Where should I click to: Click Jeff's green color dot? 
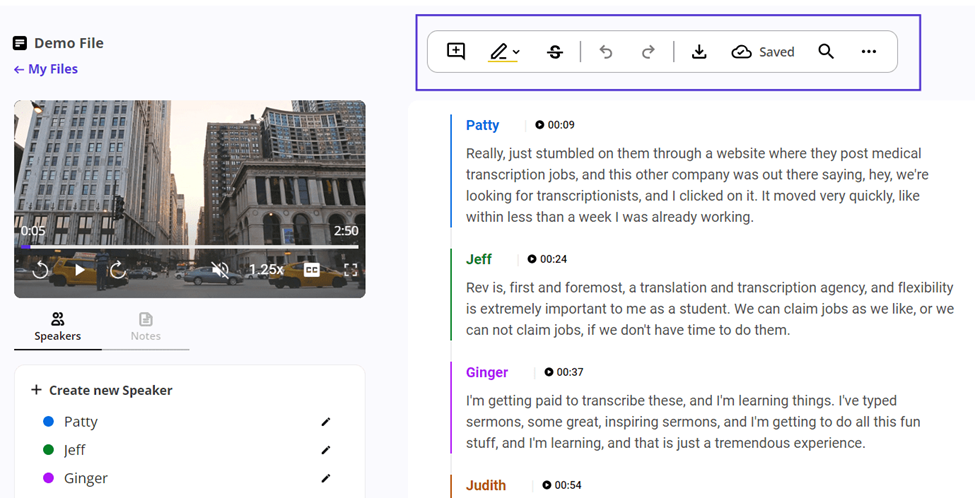click(x=49, y=450)
